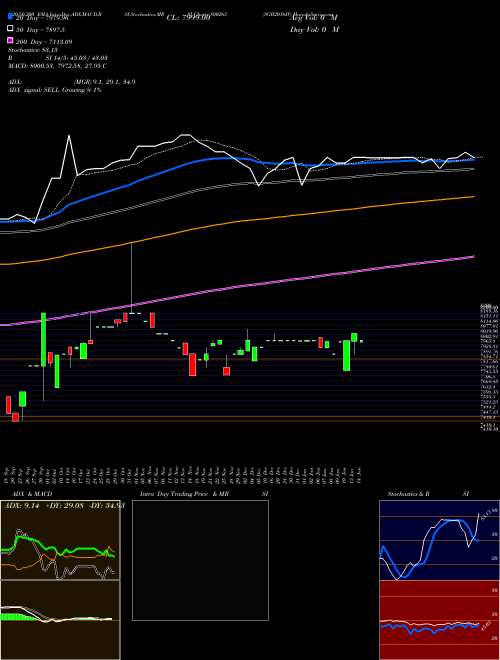Open the red RSI chart panel

pyautogui.click(x=439, y=620)
